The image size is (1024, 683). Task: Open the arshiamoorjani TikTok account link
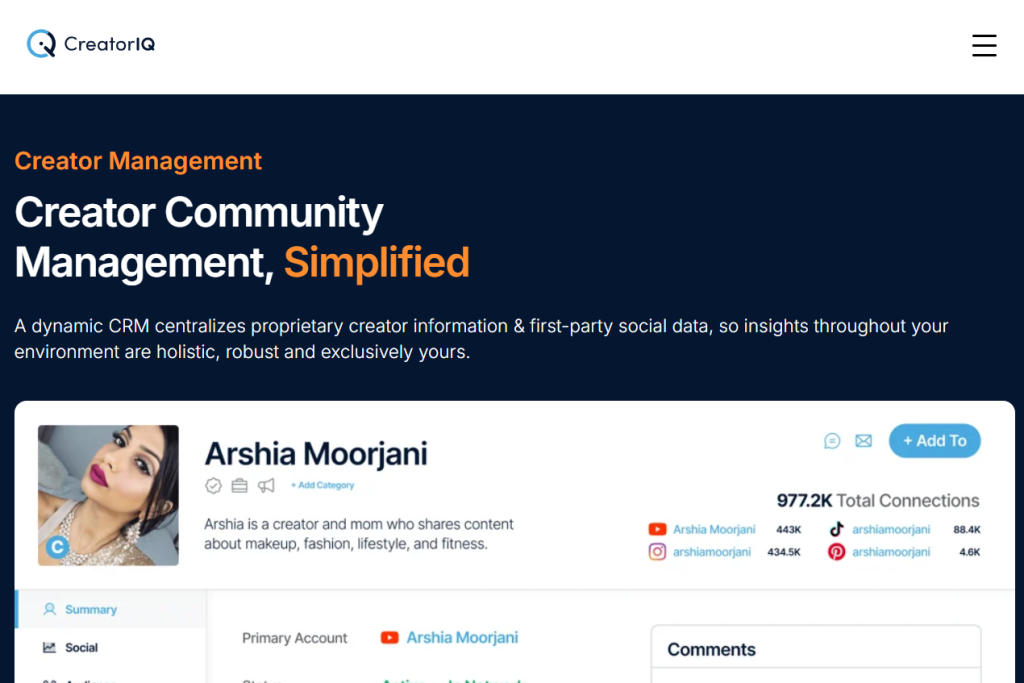click(890, 529)
